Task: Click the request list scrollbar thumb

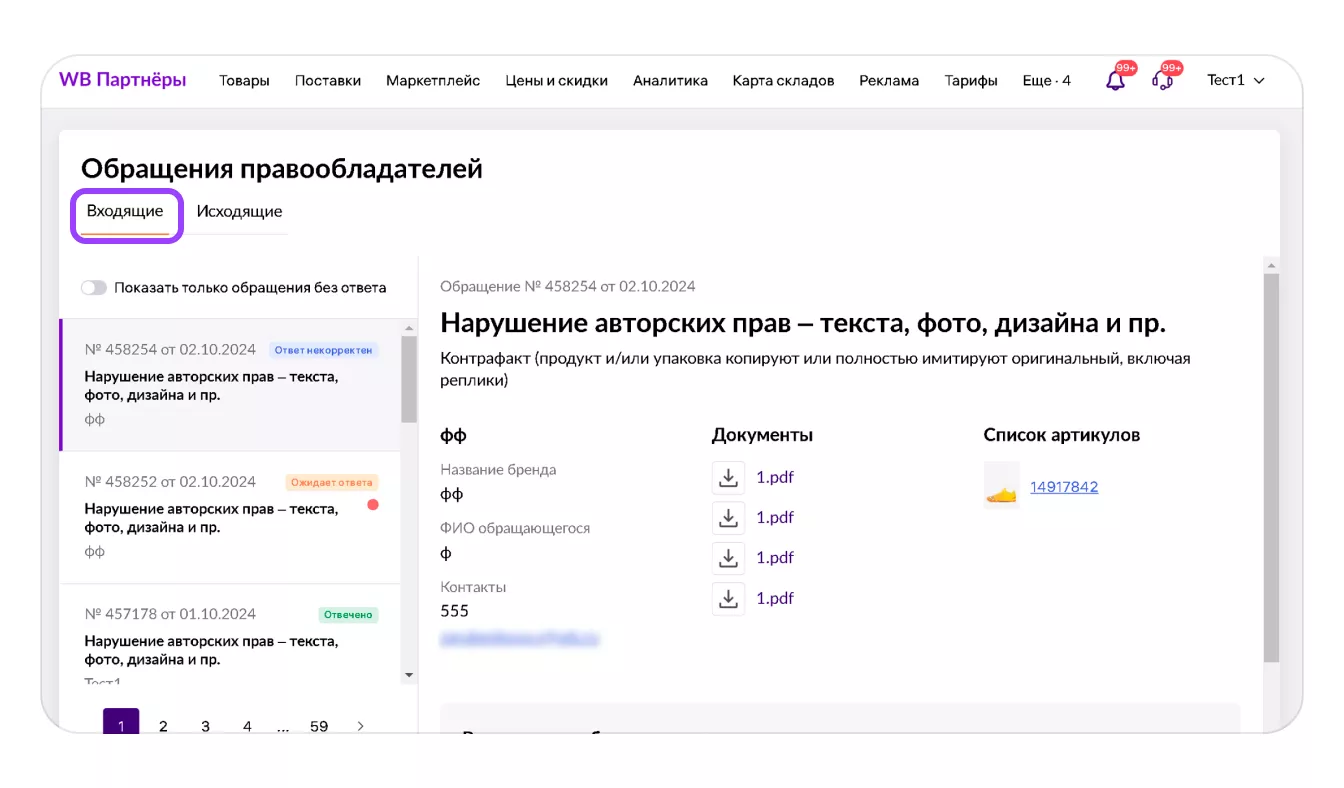Action: coord(409,379)
